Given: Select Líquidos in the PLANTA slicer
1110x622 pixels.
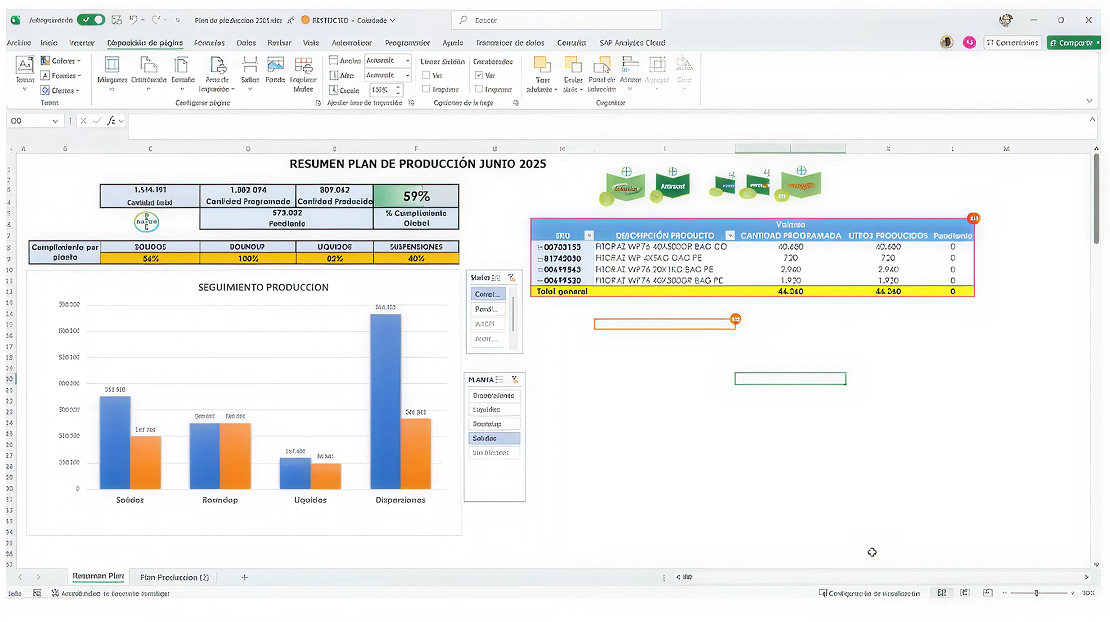Looking at the screenshot, I should coord(494,410).
